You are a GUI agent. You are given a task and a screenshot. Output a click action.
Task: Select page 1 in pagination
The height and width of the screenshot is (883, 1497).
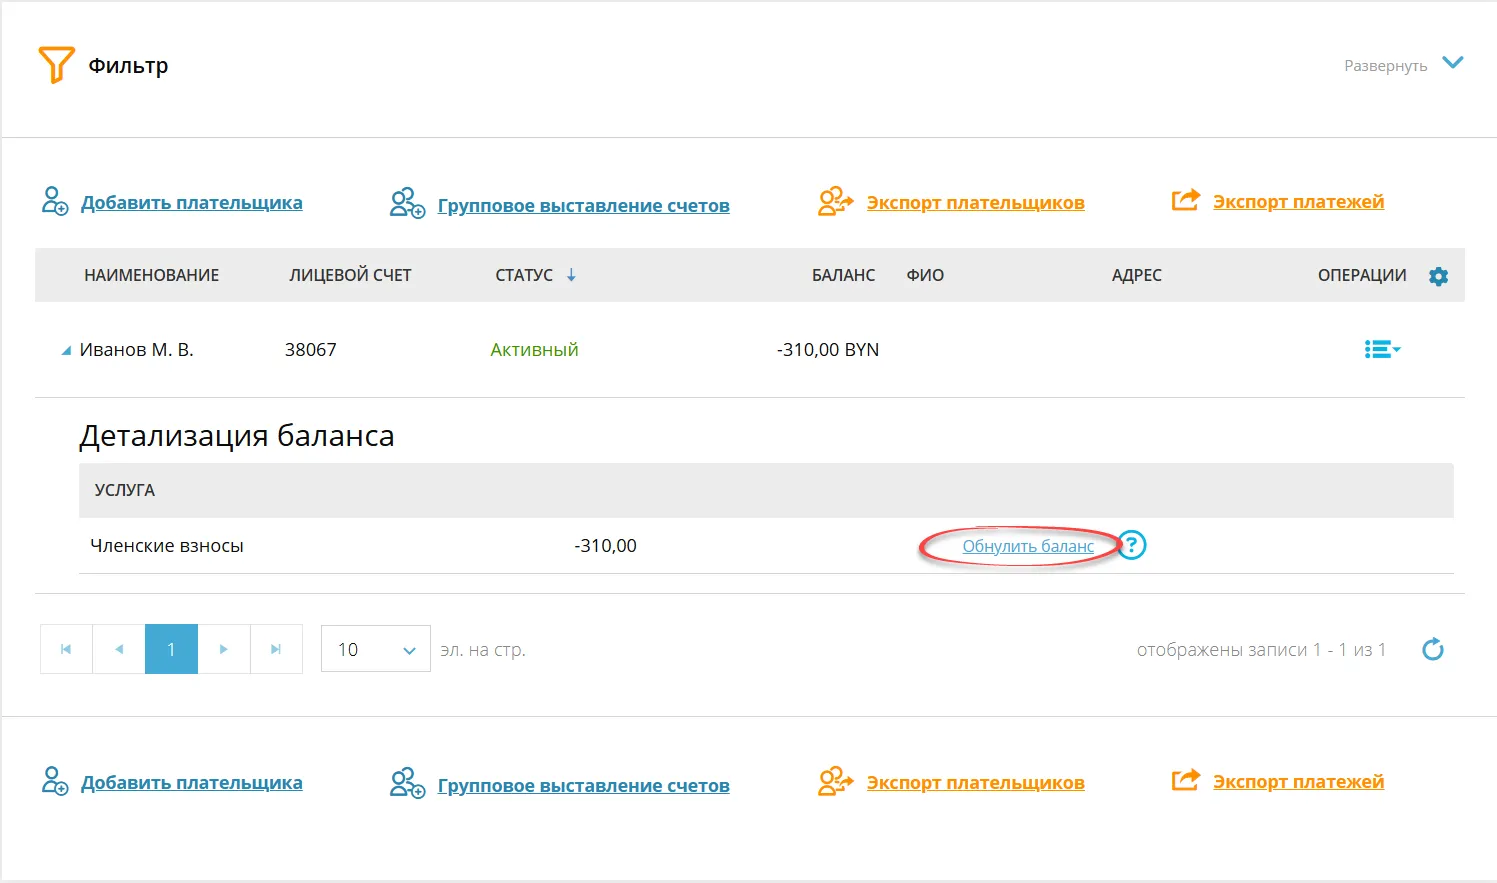click(x=171, y=649)
